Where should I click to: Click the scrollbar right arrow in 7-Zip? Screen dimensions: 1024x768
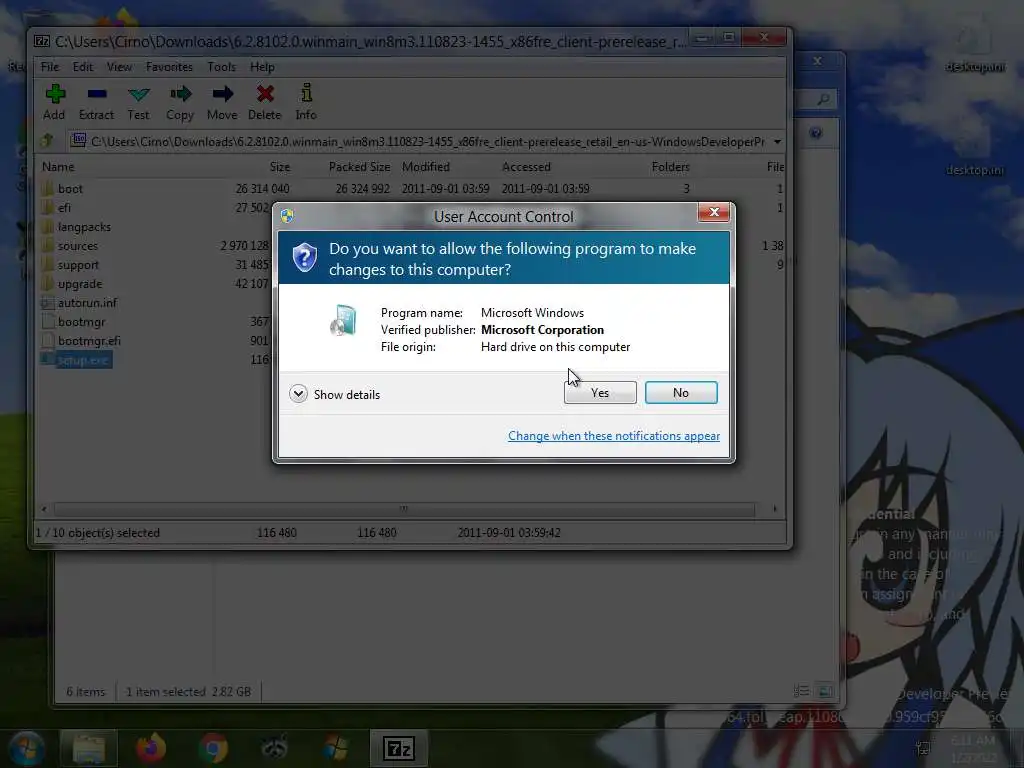(775, 508)
